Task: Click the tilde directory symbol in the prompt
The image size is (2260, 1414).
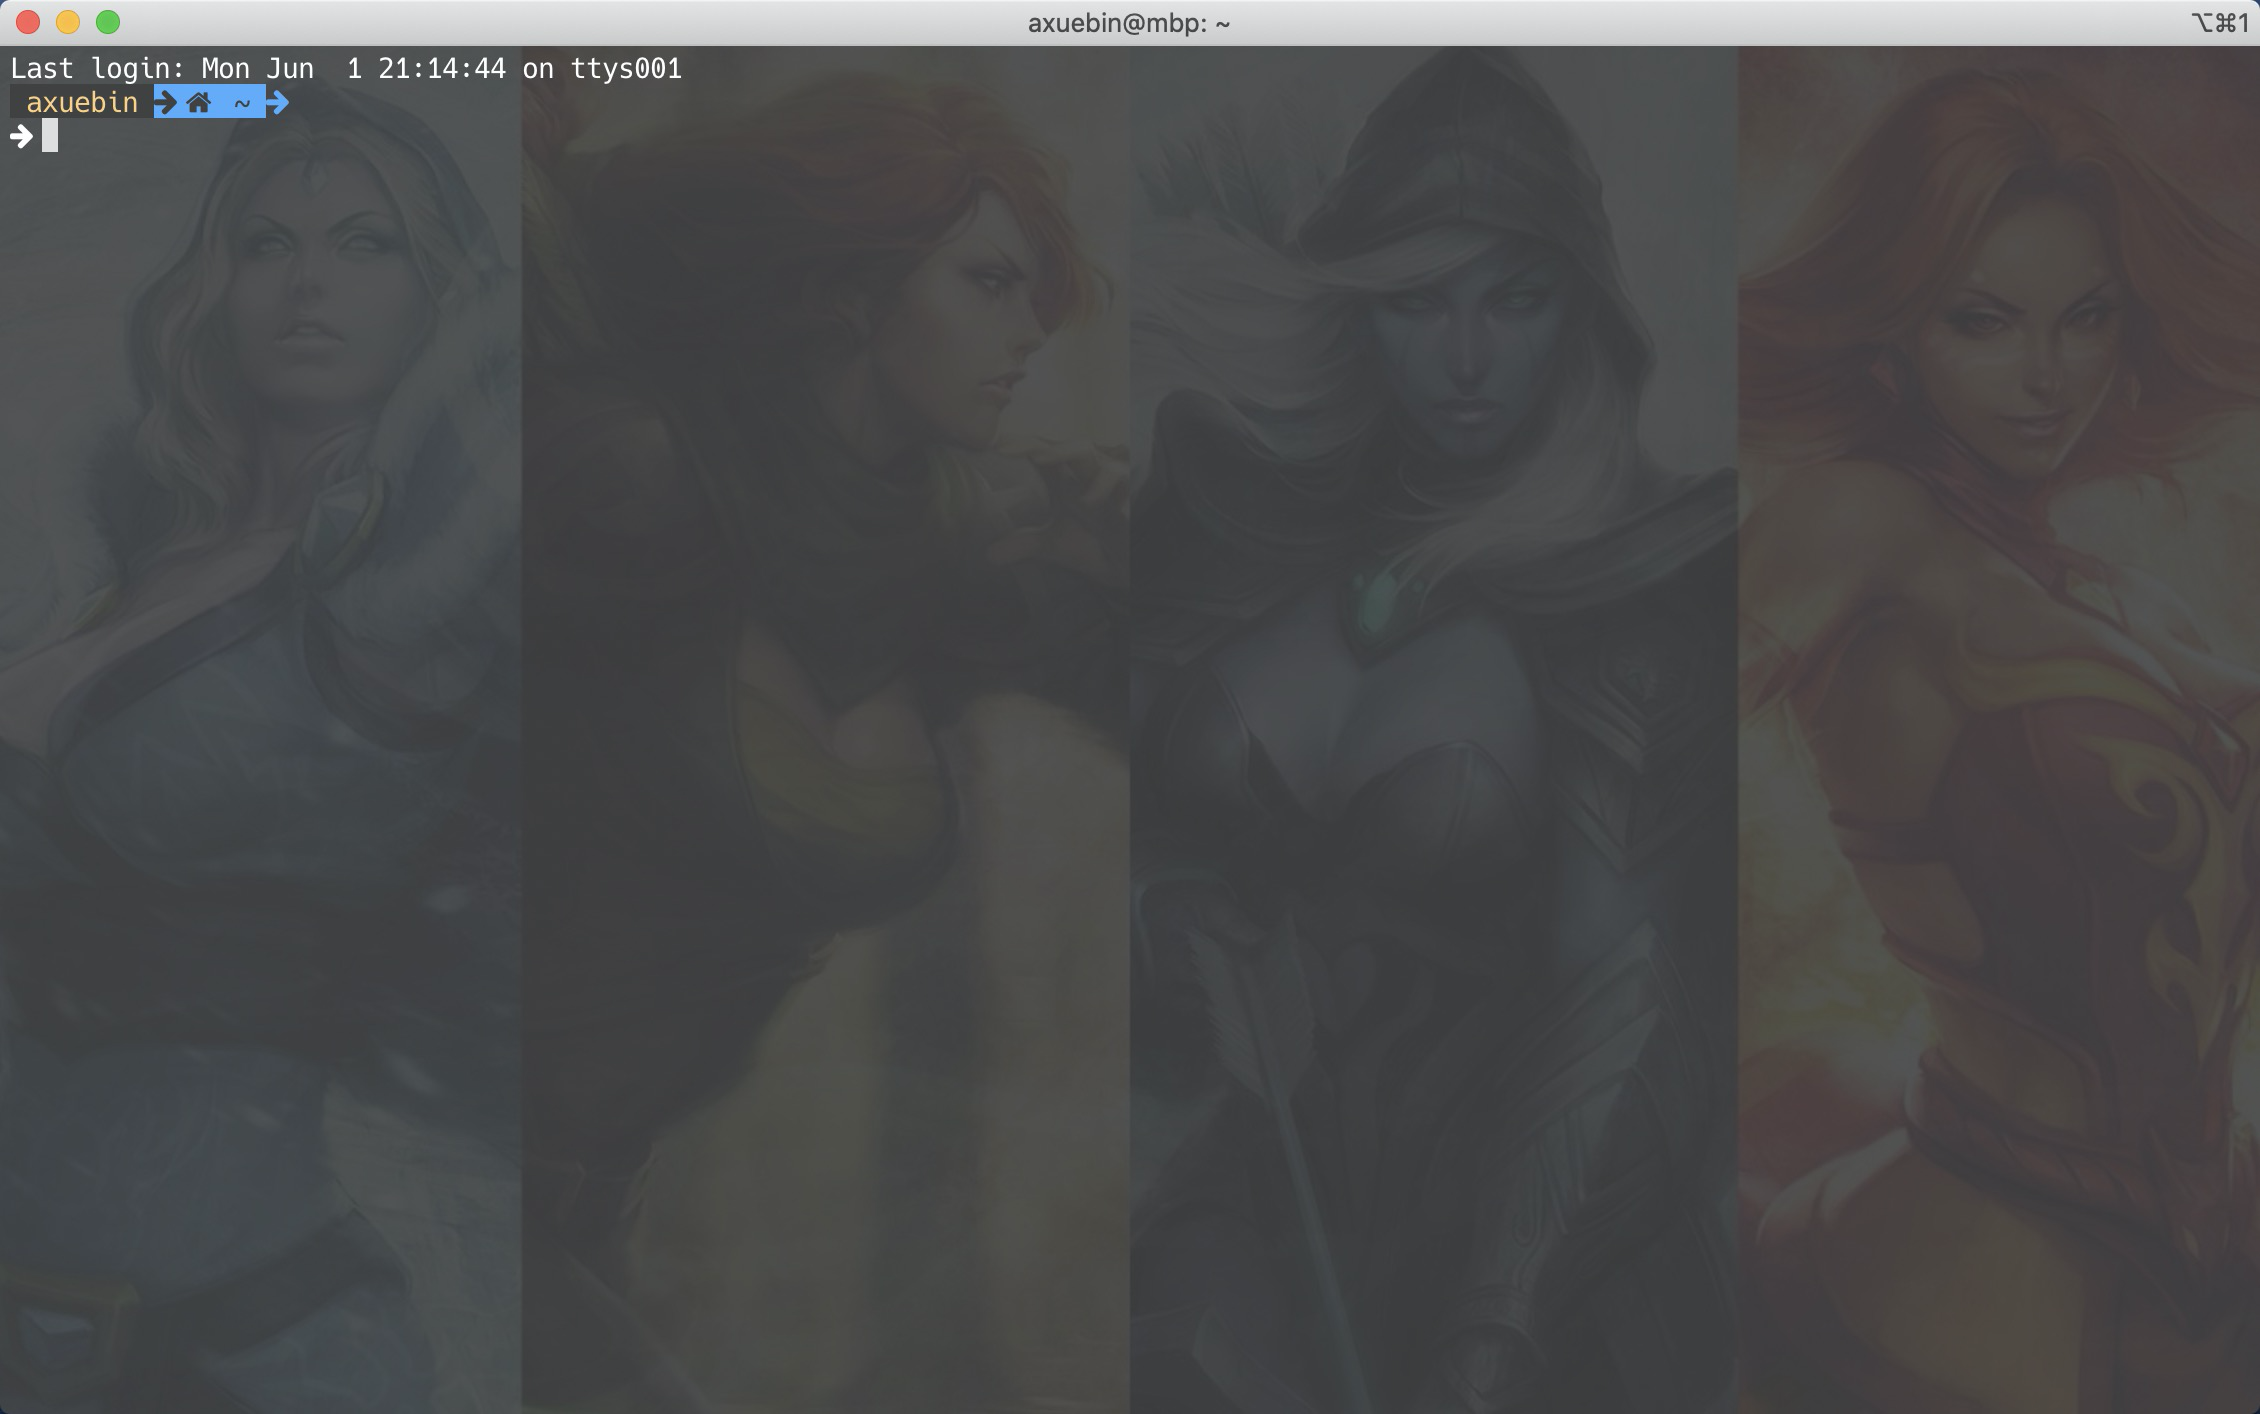Action: tap(242, 102)
